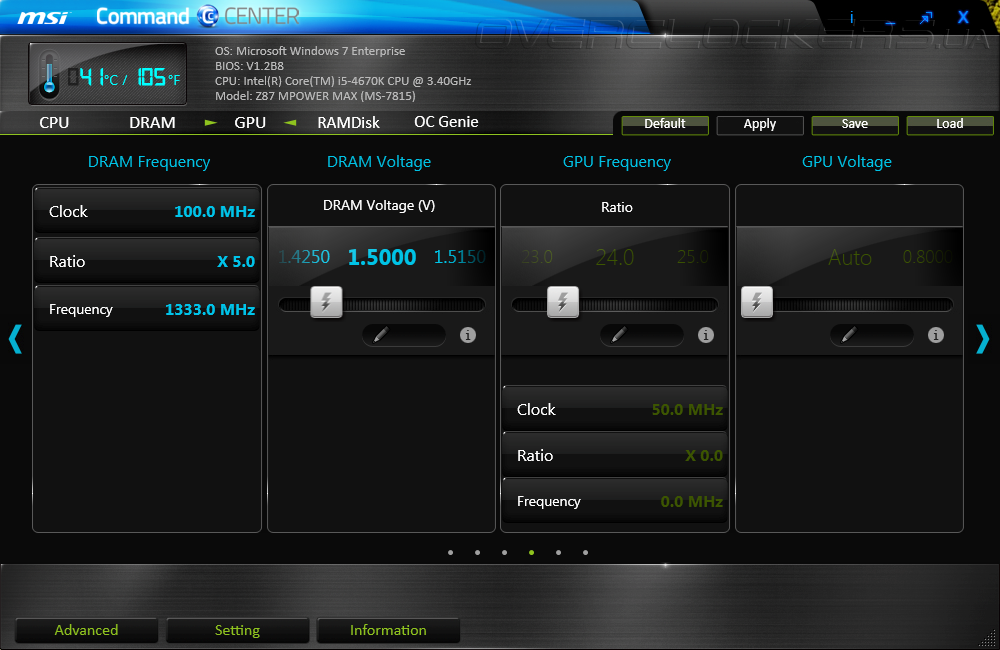This screenshot has width=1000, height=650.
Task: Click GPU Clock 50.0 MHz row
Action: [615, 409]
